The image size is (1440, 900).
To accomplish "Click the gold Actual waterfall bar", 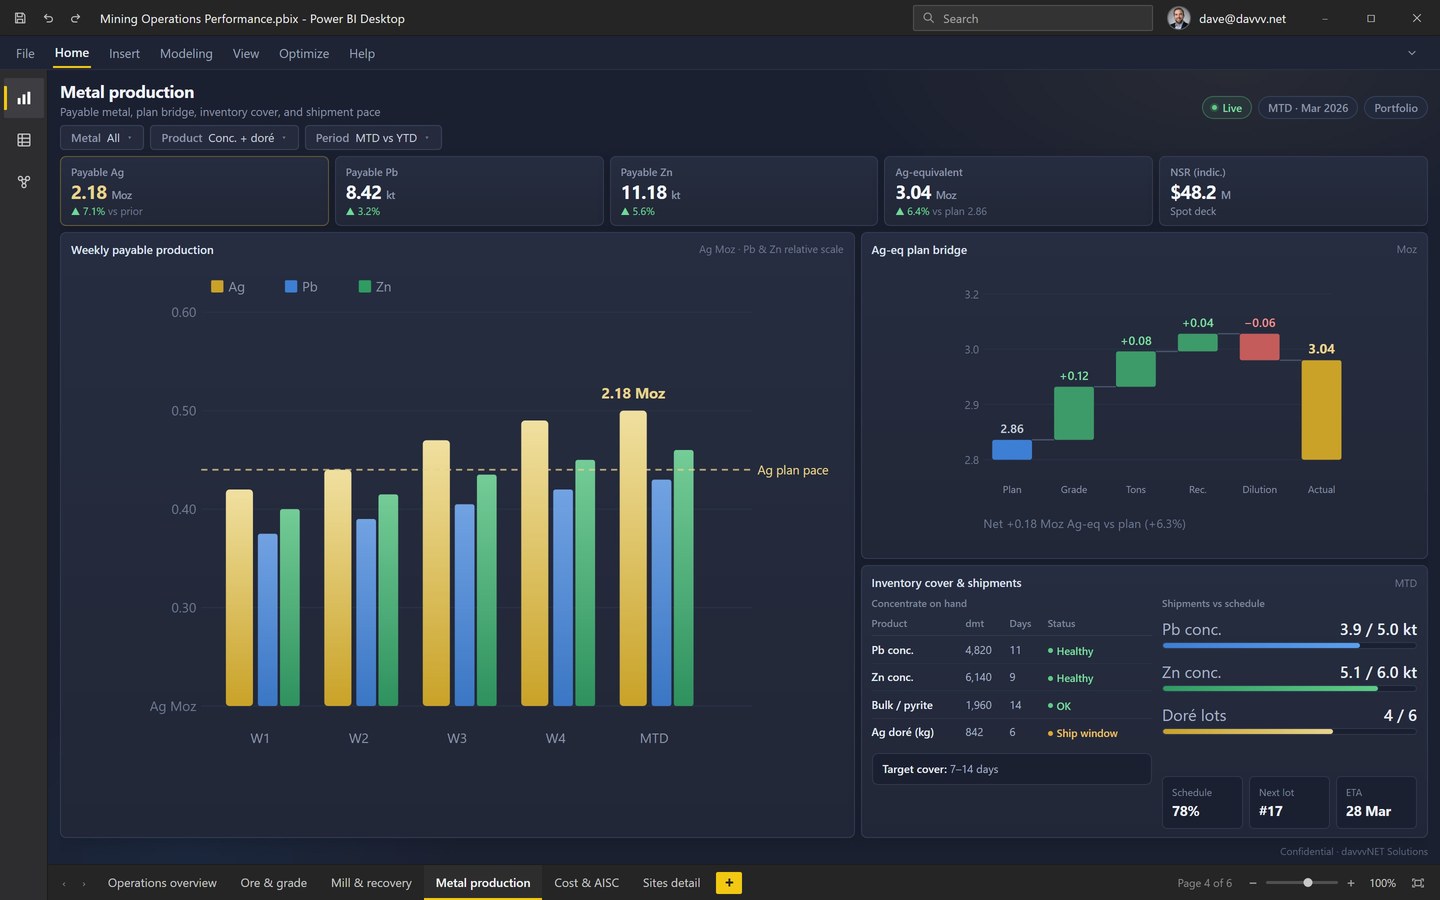I will point(1321,410).
